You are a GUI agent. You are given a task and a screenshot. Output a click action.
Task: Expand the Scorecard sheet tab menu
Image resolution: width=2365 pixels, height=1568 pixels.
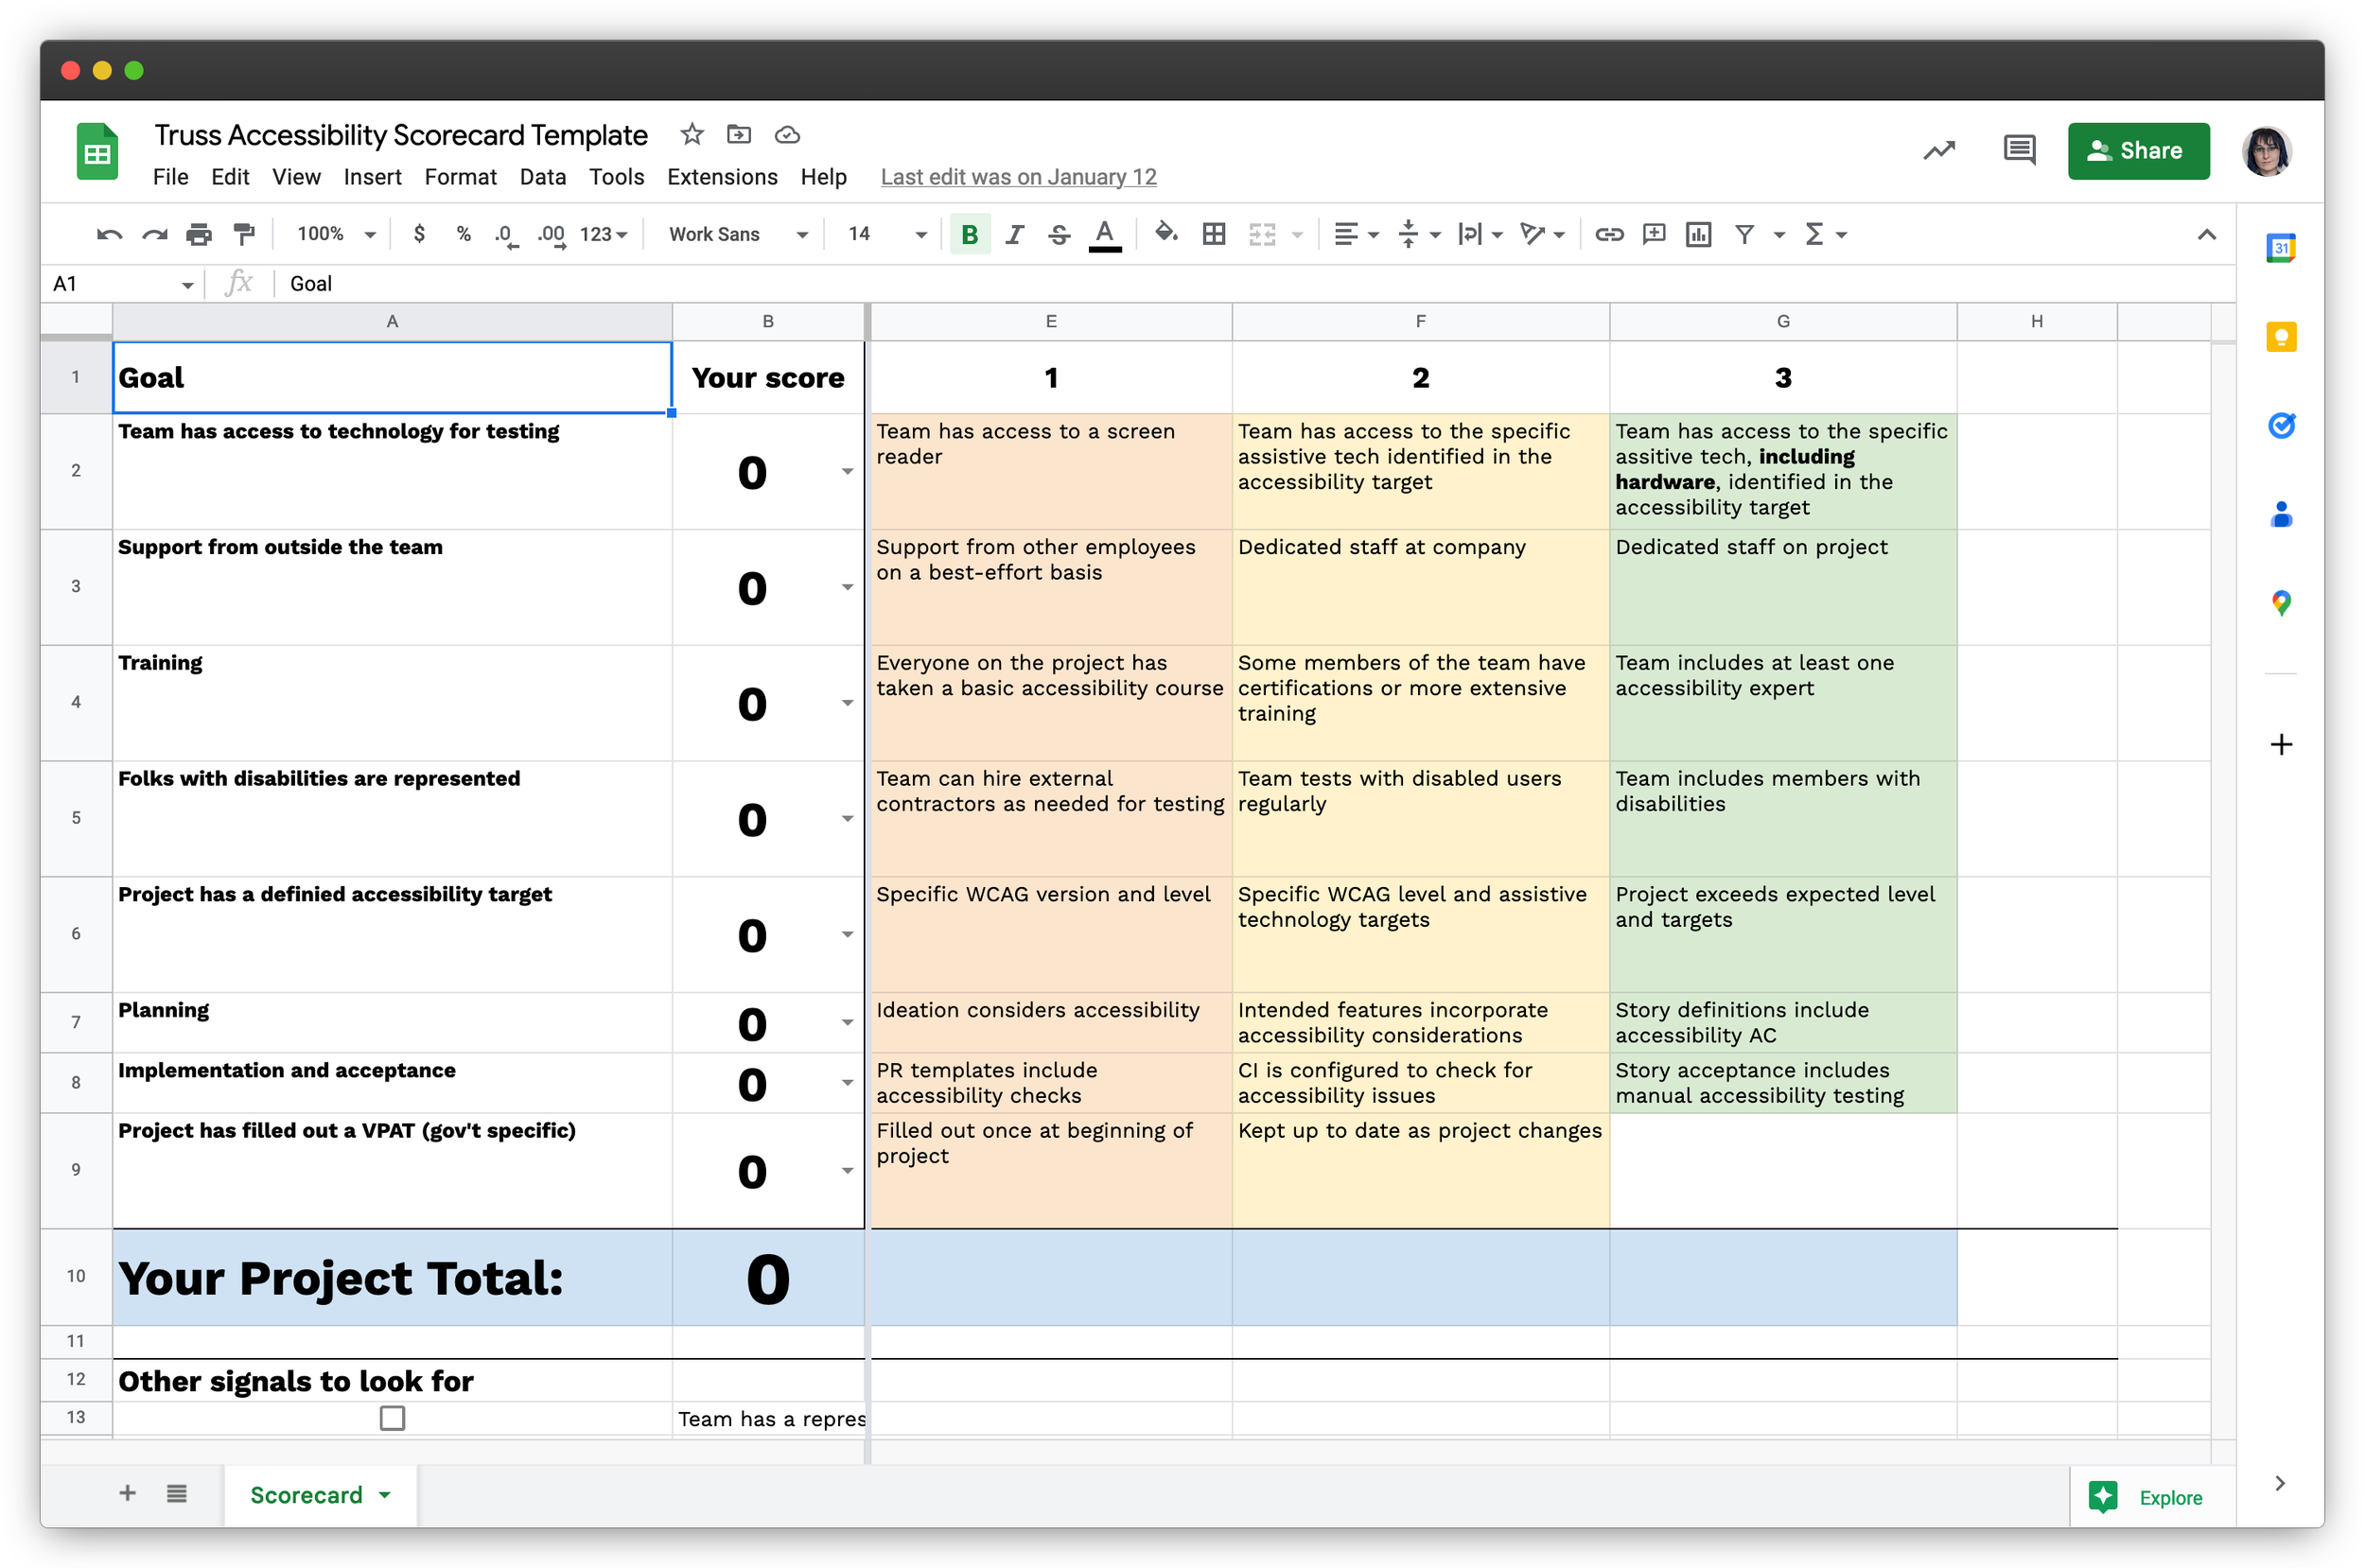point(384,1495)
